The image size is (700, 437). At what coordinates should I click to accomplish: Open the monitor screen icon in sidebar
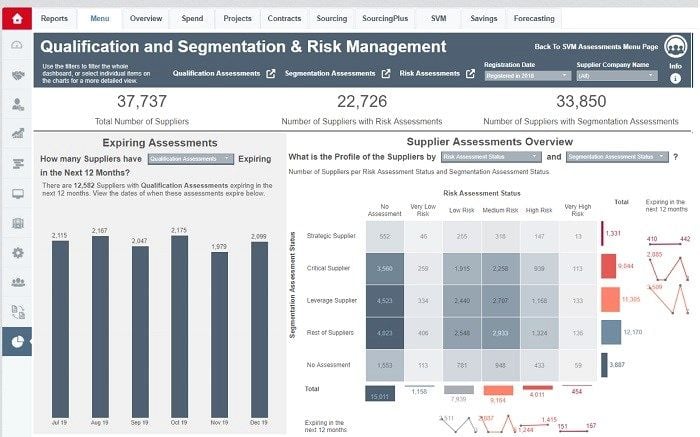click(x=17, y=194)
